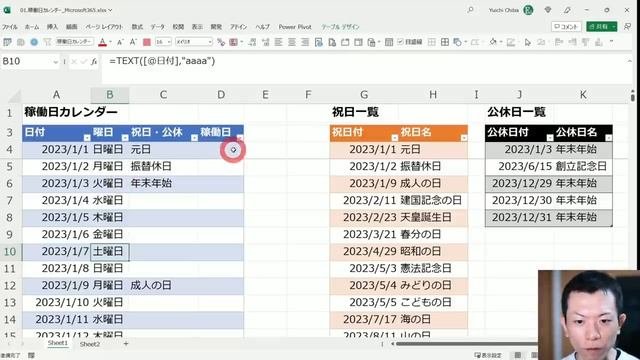Open the ファイル menu

[x=10, y=27]
